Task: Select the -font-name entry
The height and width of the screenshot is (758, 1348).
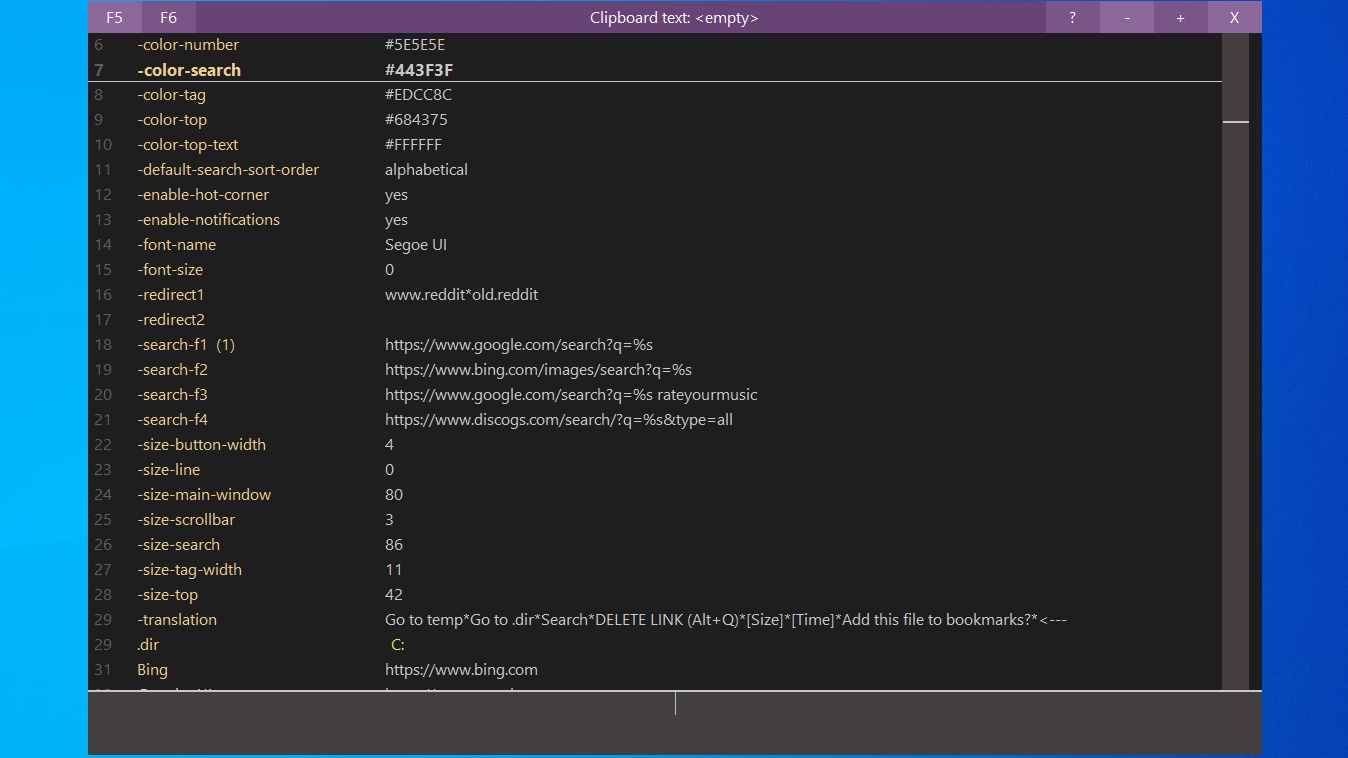Action: pos(176,245)
